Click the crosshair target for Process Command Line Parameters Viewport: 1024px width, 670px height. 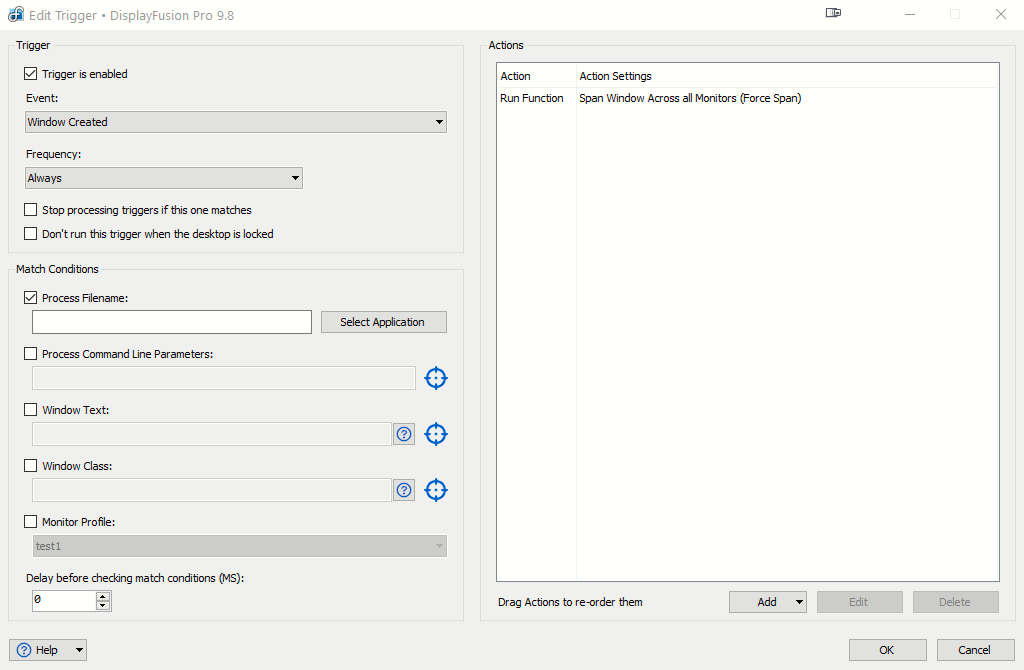(x=436, y=378)
